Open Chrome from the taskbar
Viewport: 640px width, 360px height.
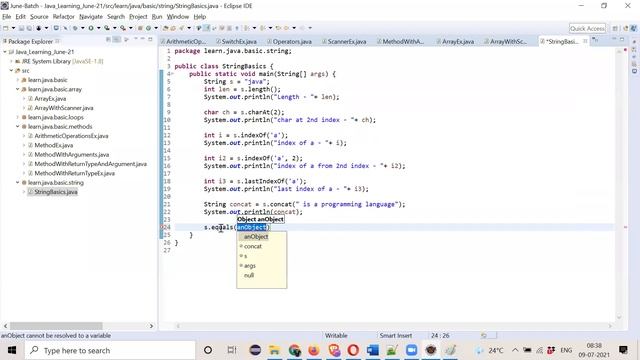coord(294,350)
